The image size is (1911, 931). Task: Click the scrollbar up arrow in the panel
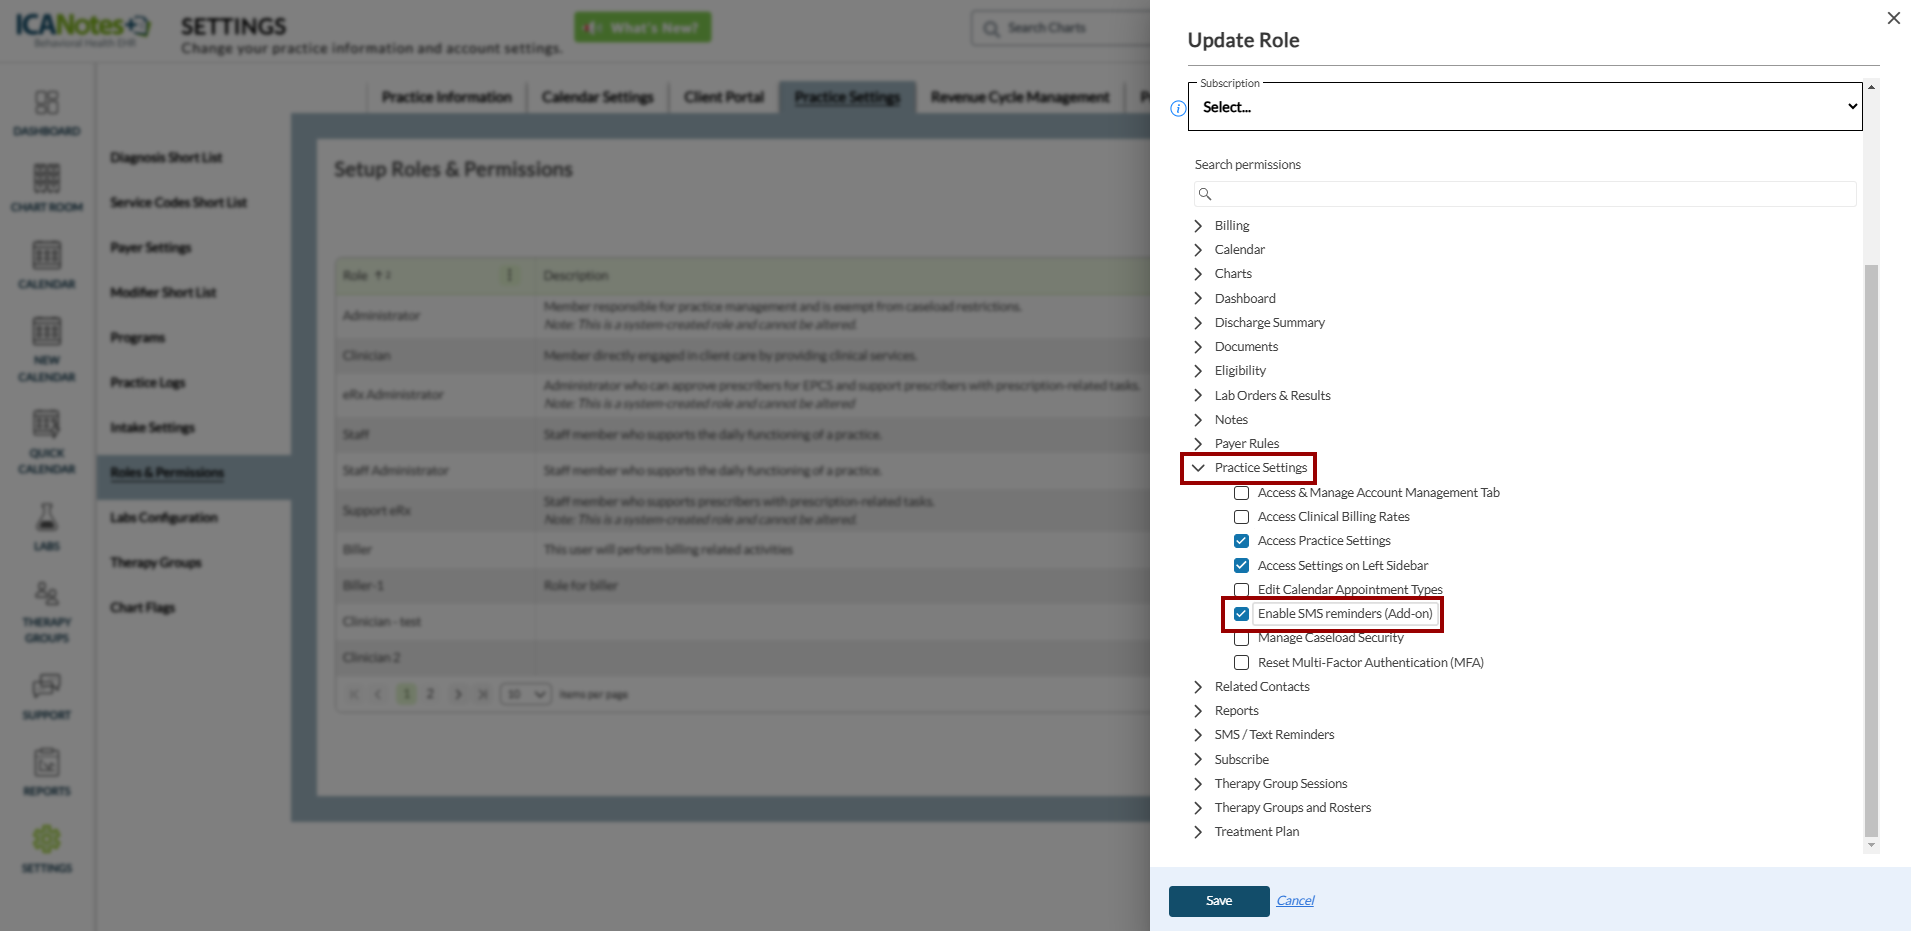[1872, 88]
